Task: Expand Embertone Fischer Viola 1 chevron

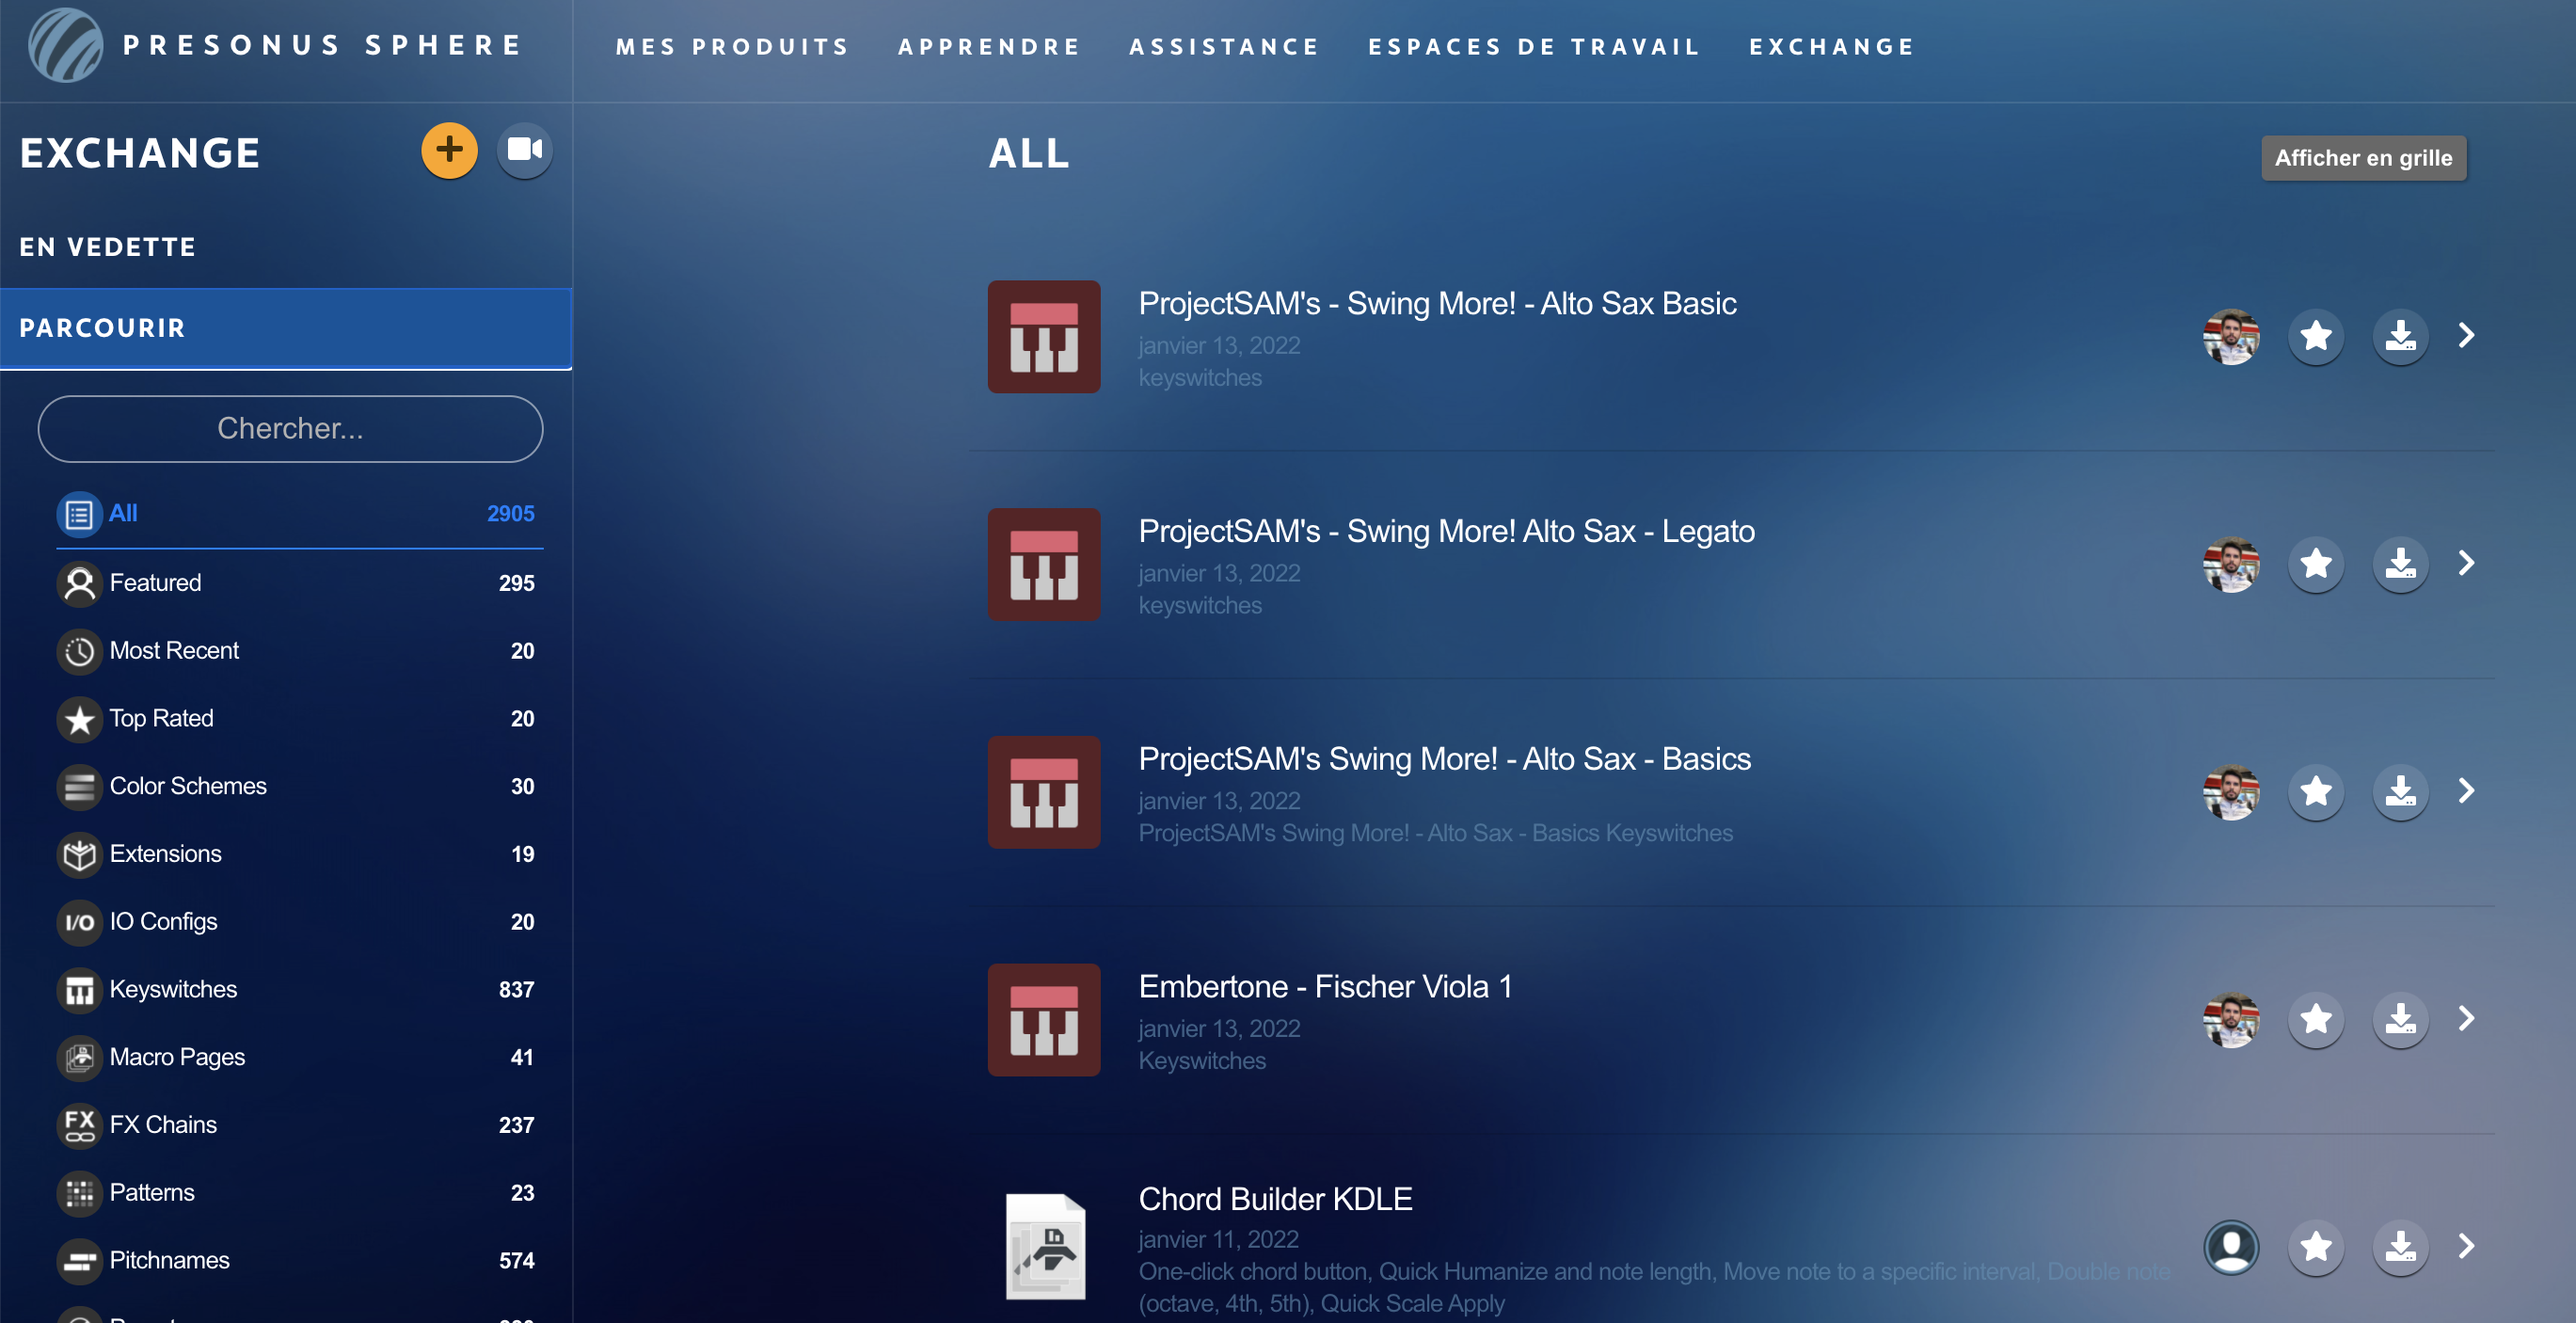Action: tap(2466, 1019)
